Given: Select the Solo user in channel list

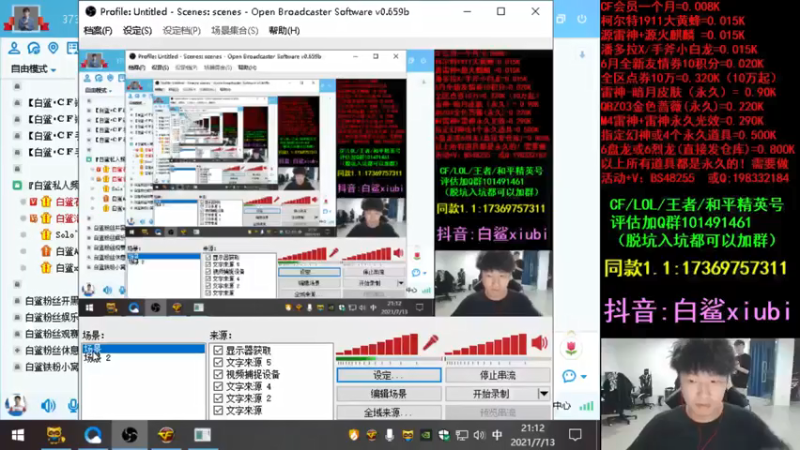Looking at the screenshot, I should pyautogui.click(x=66, y=235).
